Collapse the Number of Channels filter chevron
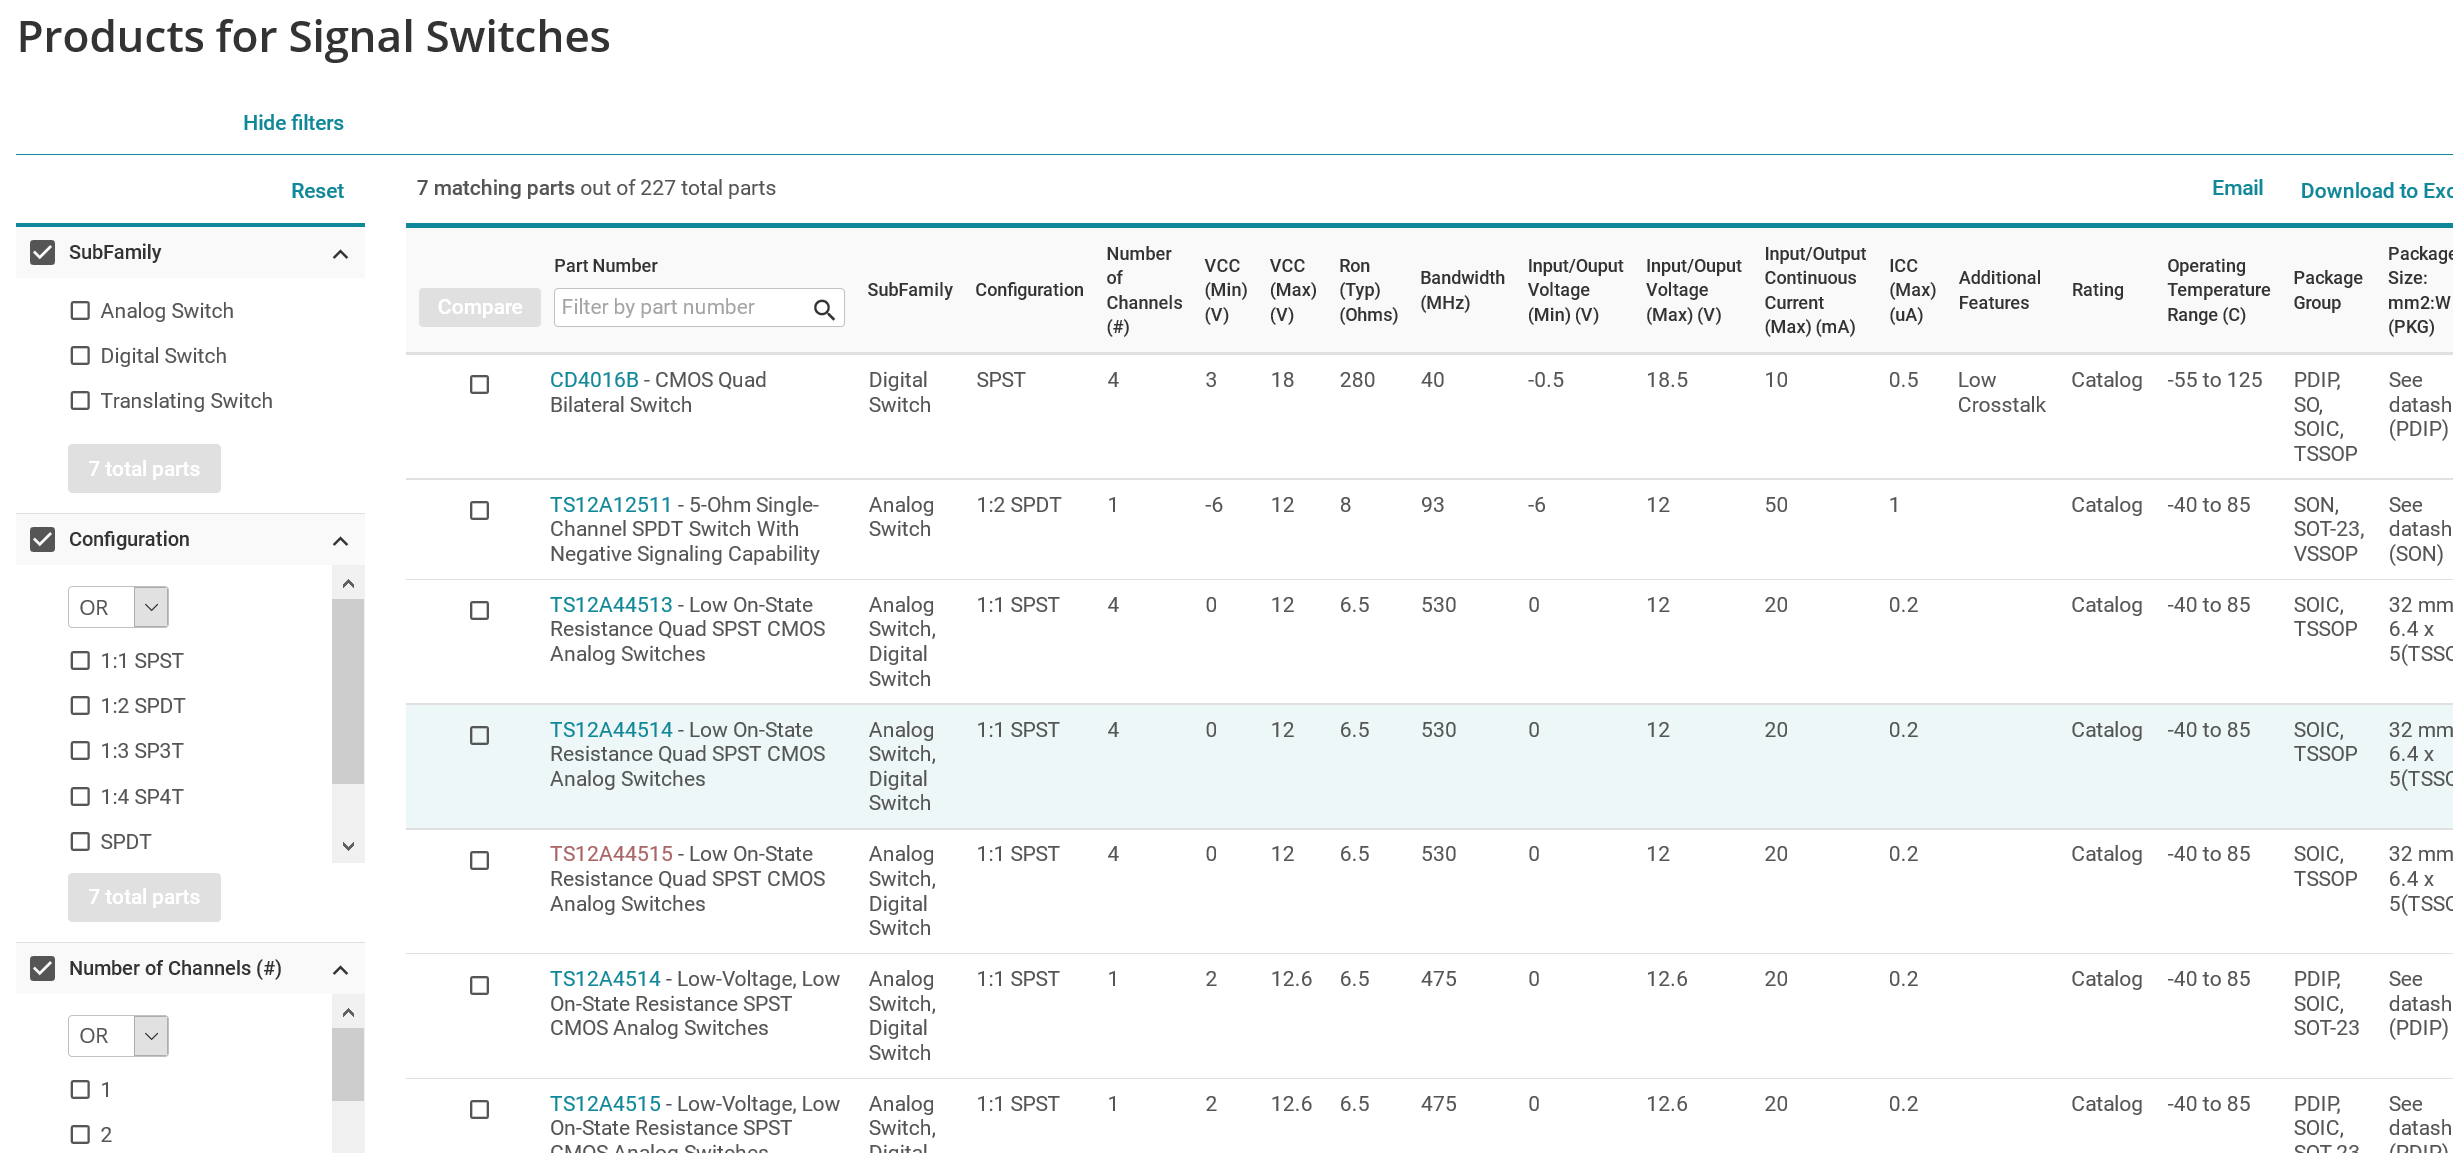 click(340, 970)
